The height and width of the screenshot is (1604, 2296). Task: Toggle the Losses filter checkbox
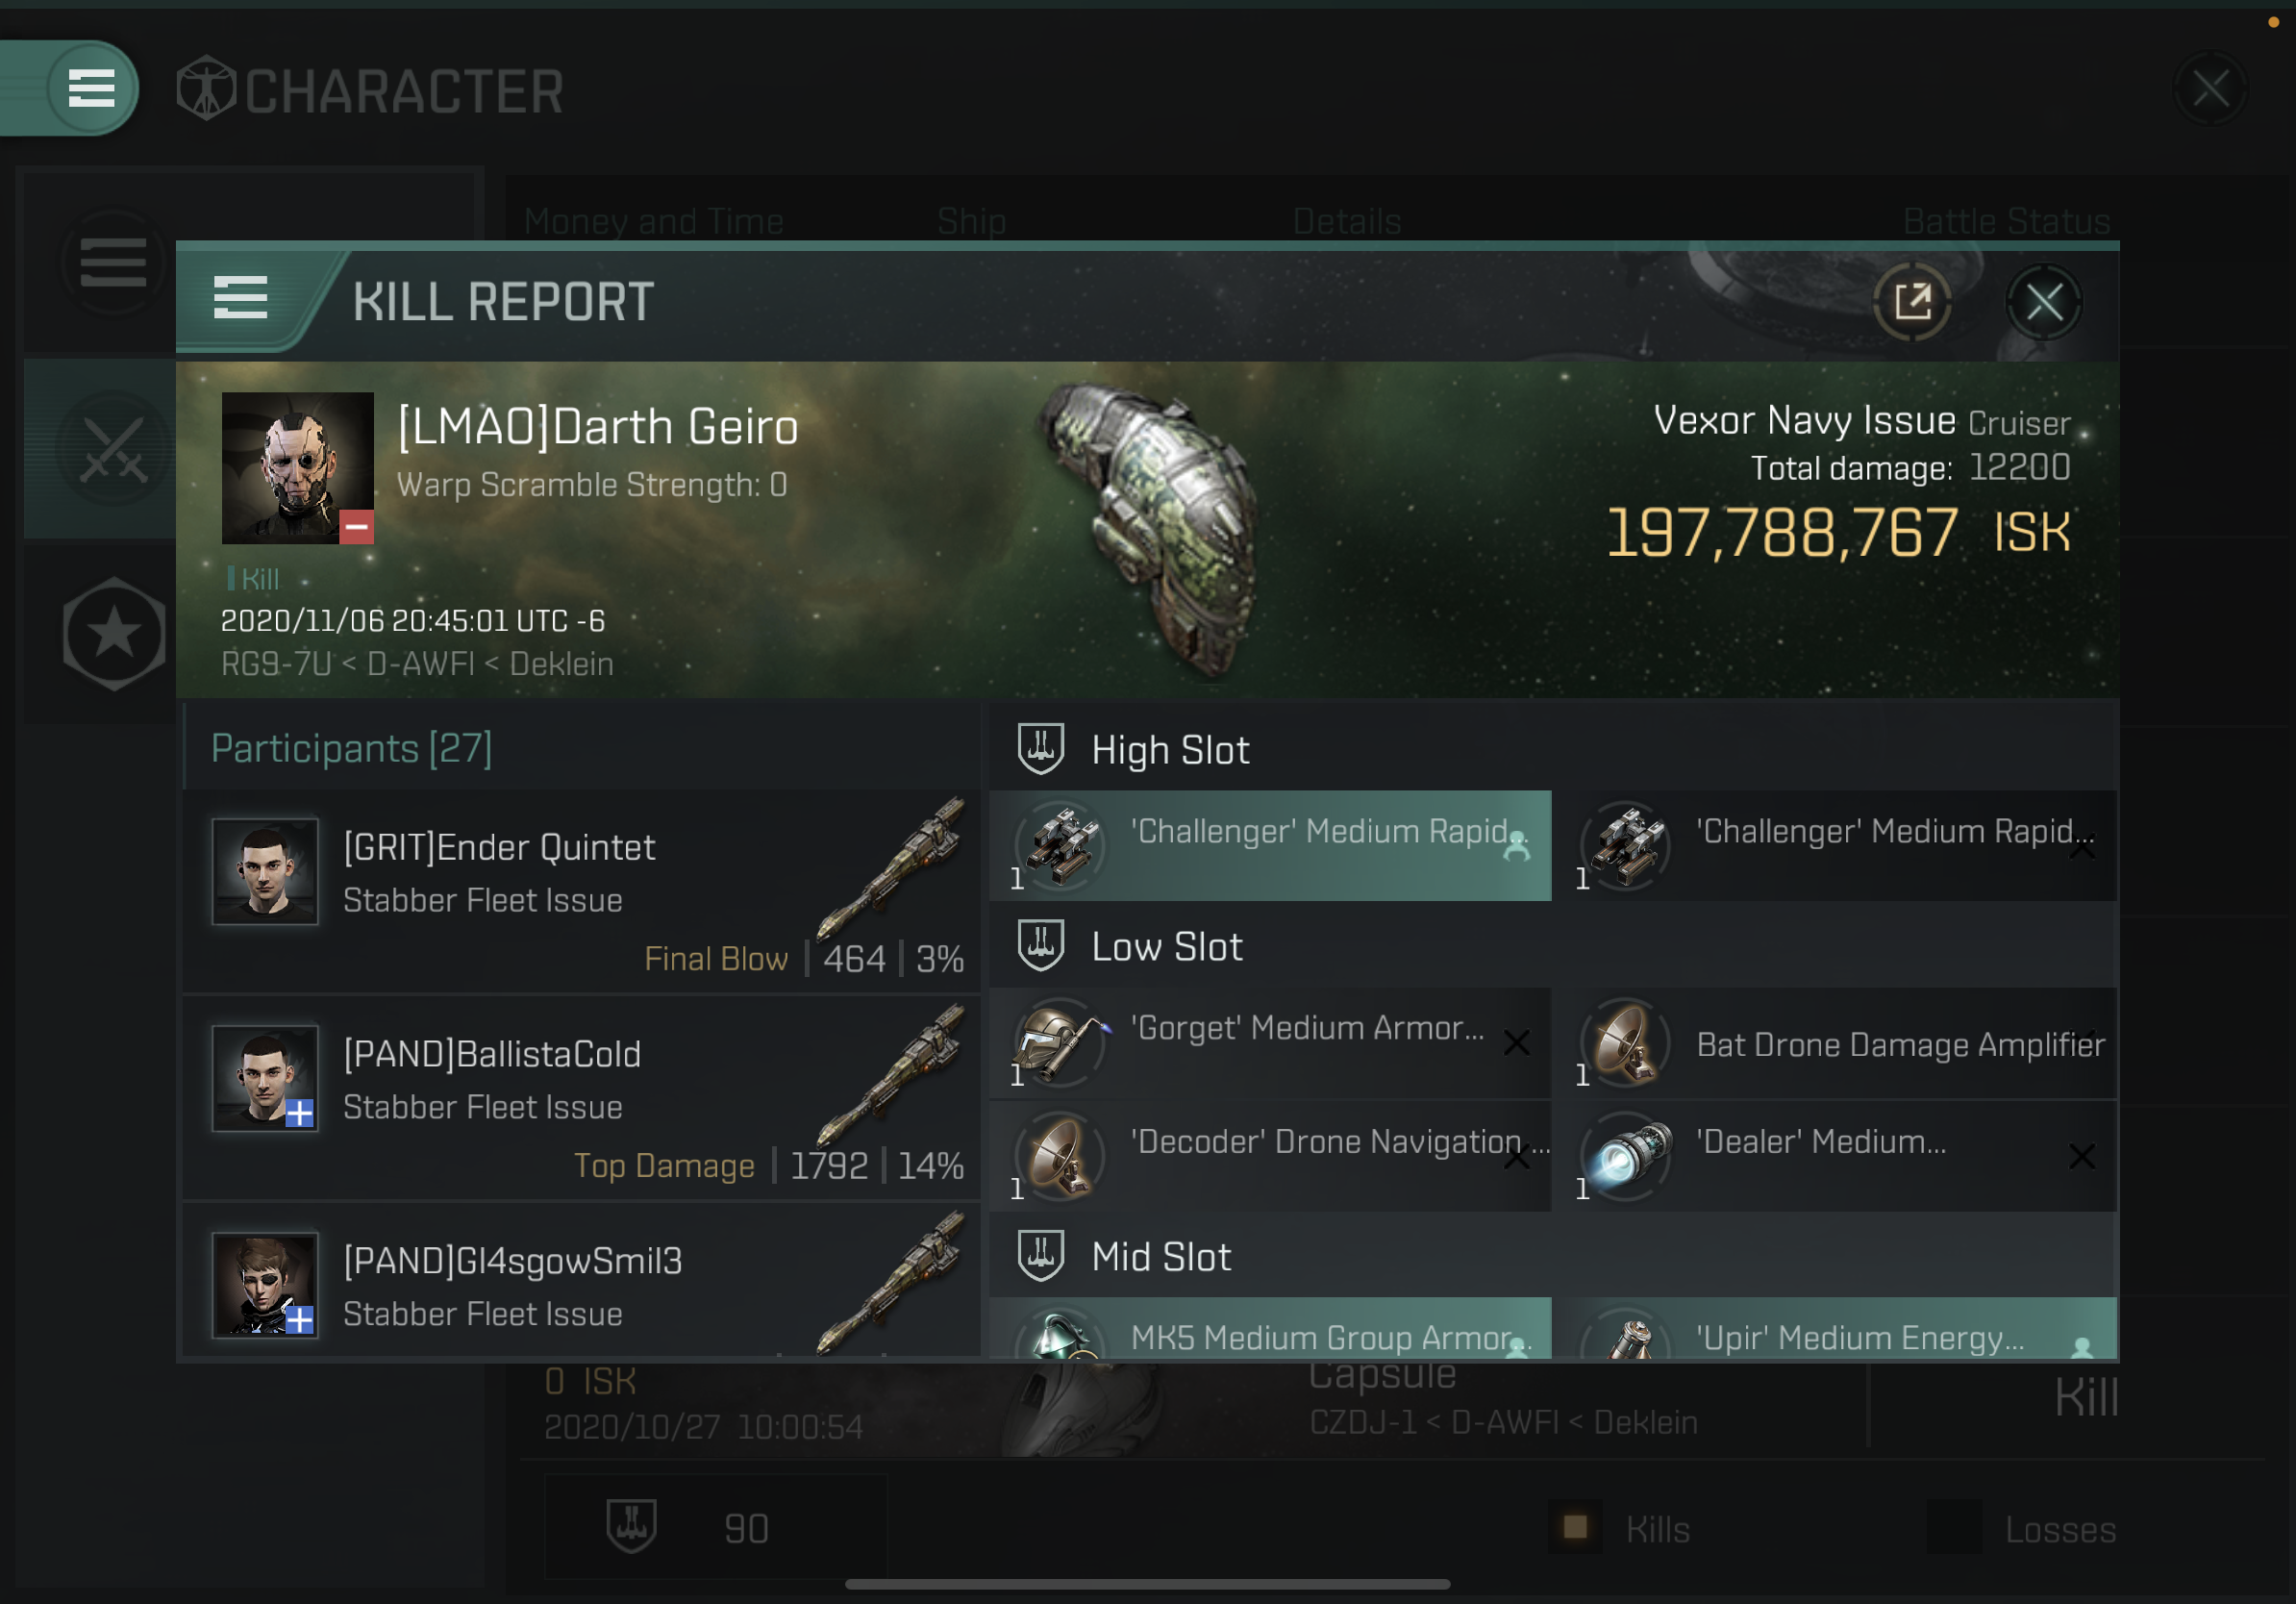1954,1527
